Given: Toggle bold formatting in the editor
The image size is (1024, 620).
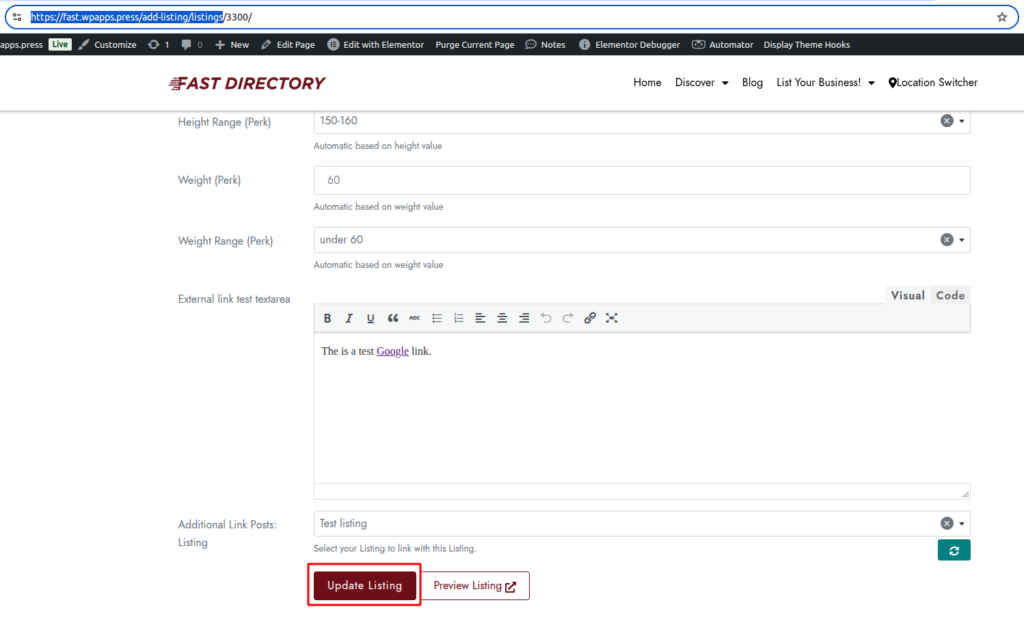Looking at the screenshot, I should pyautogui.click(x=327, y=318).
